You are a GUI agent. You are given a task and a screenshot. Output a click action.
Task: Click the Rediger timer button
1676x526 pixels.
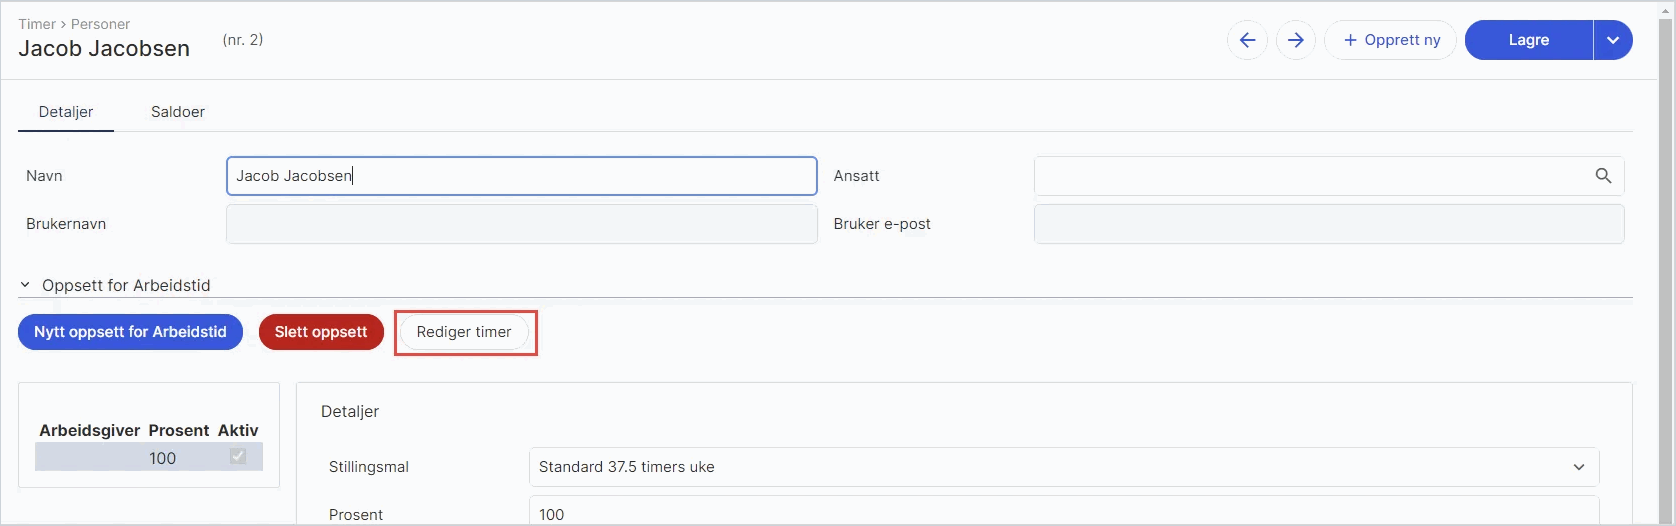(464, 332)
